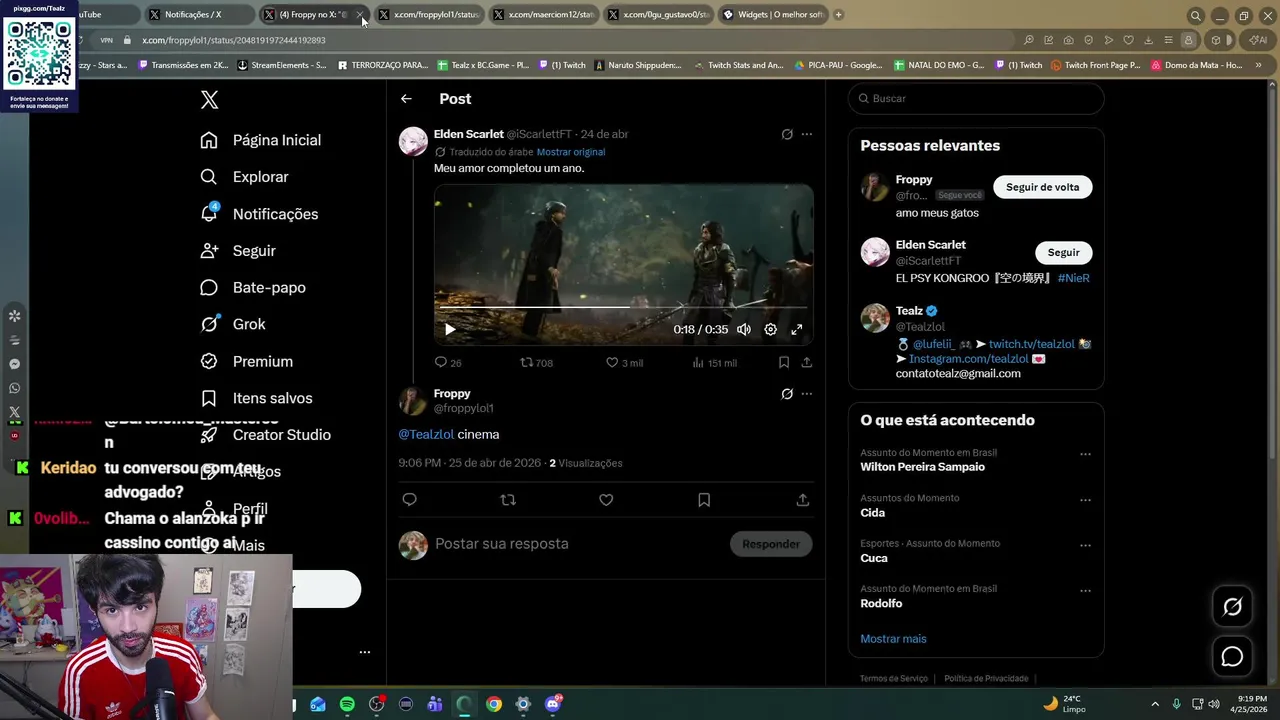Enter fullscreen on the video
This screenshot has height=720, width=1280.
[x=797, y=329]
